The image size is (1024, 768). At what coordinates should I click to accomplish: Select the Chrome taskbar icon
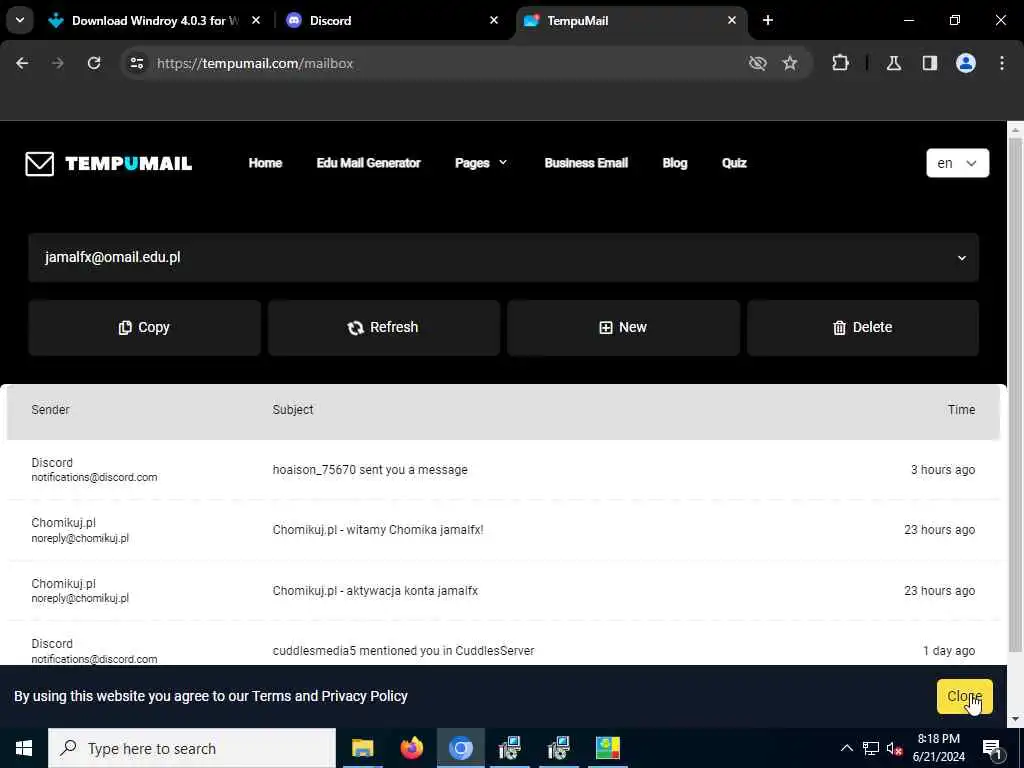click(460, 748)
